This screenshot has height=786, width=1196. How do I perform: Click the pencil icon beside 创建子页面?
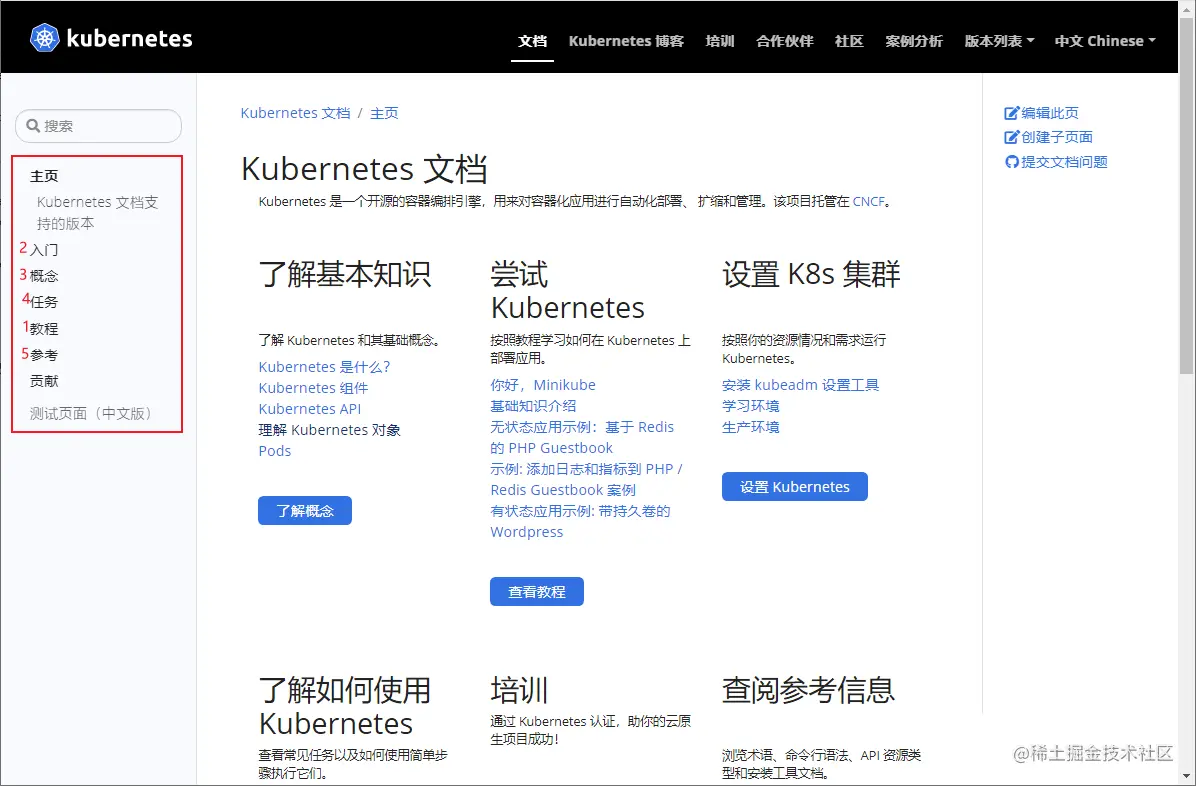[1011, 137]
